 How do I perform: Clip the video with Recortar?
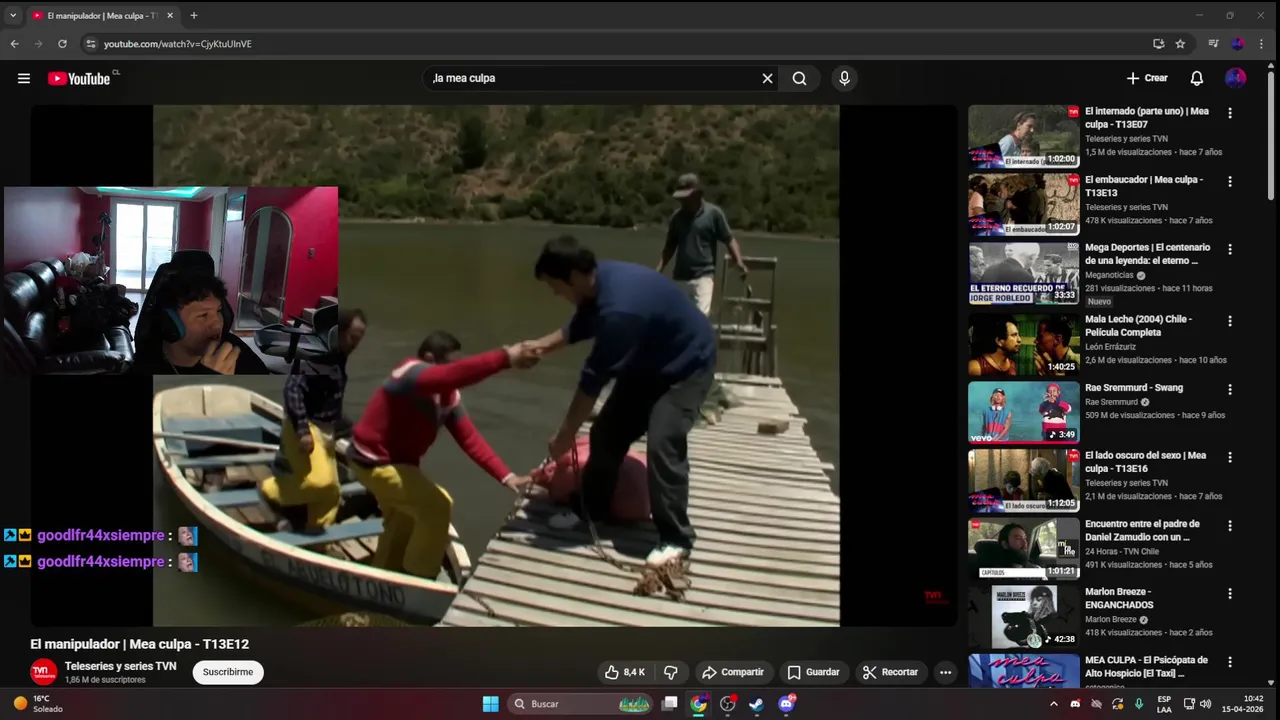click(890, 672)
